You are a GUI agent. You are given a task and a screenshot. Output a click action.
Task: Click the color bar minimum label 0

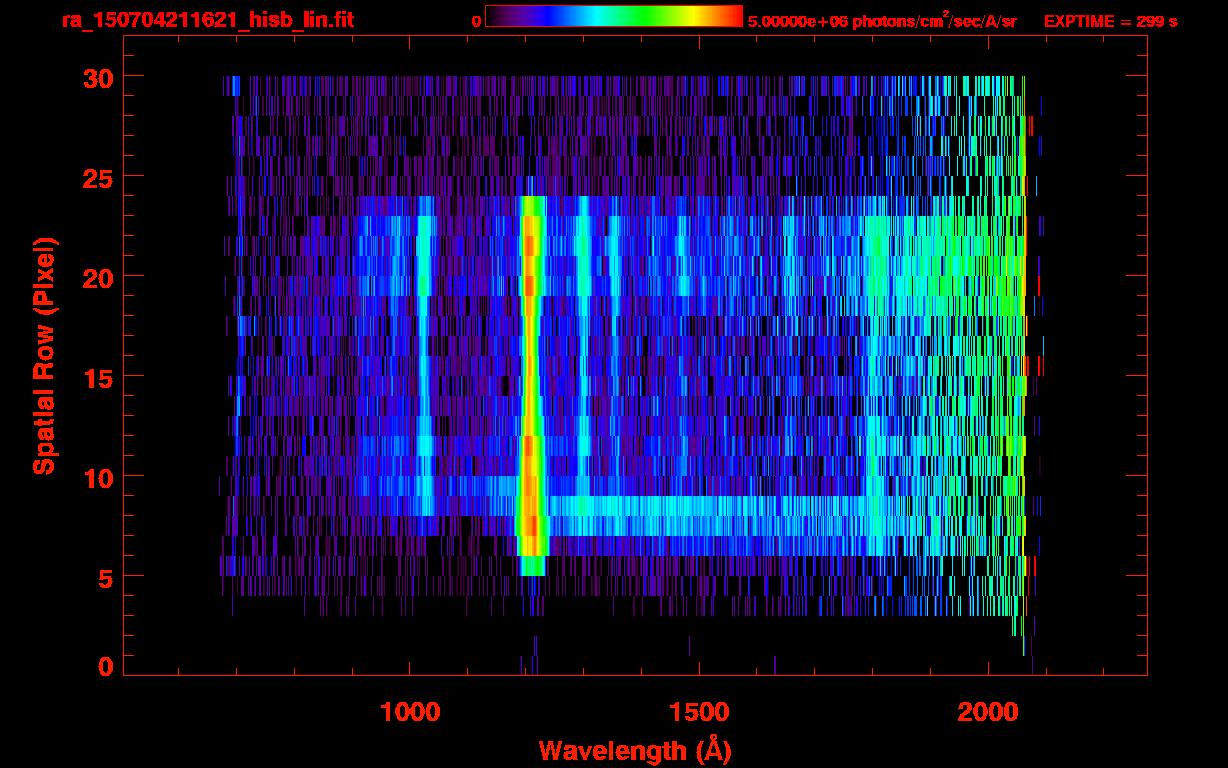point(476,21)
